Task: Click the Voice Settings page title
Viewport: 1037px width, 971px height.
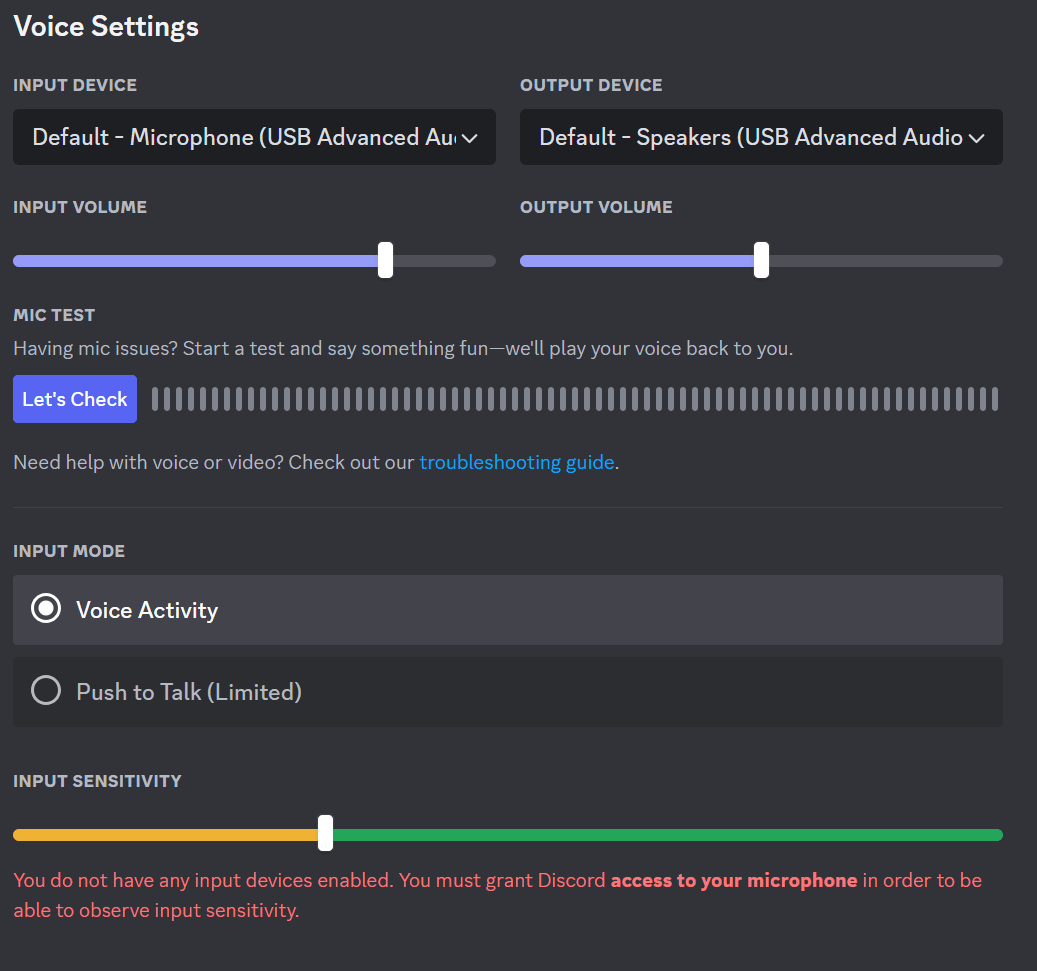Action: (105, 26)
